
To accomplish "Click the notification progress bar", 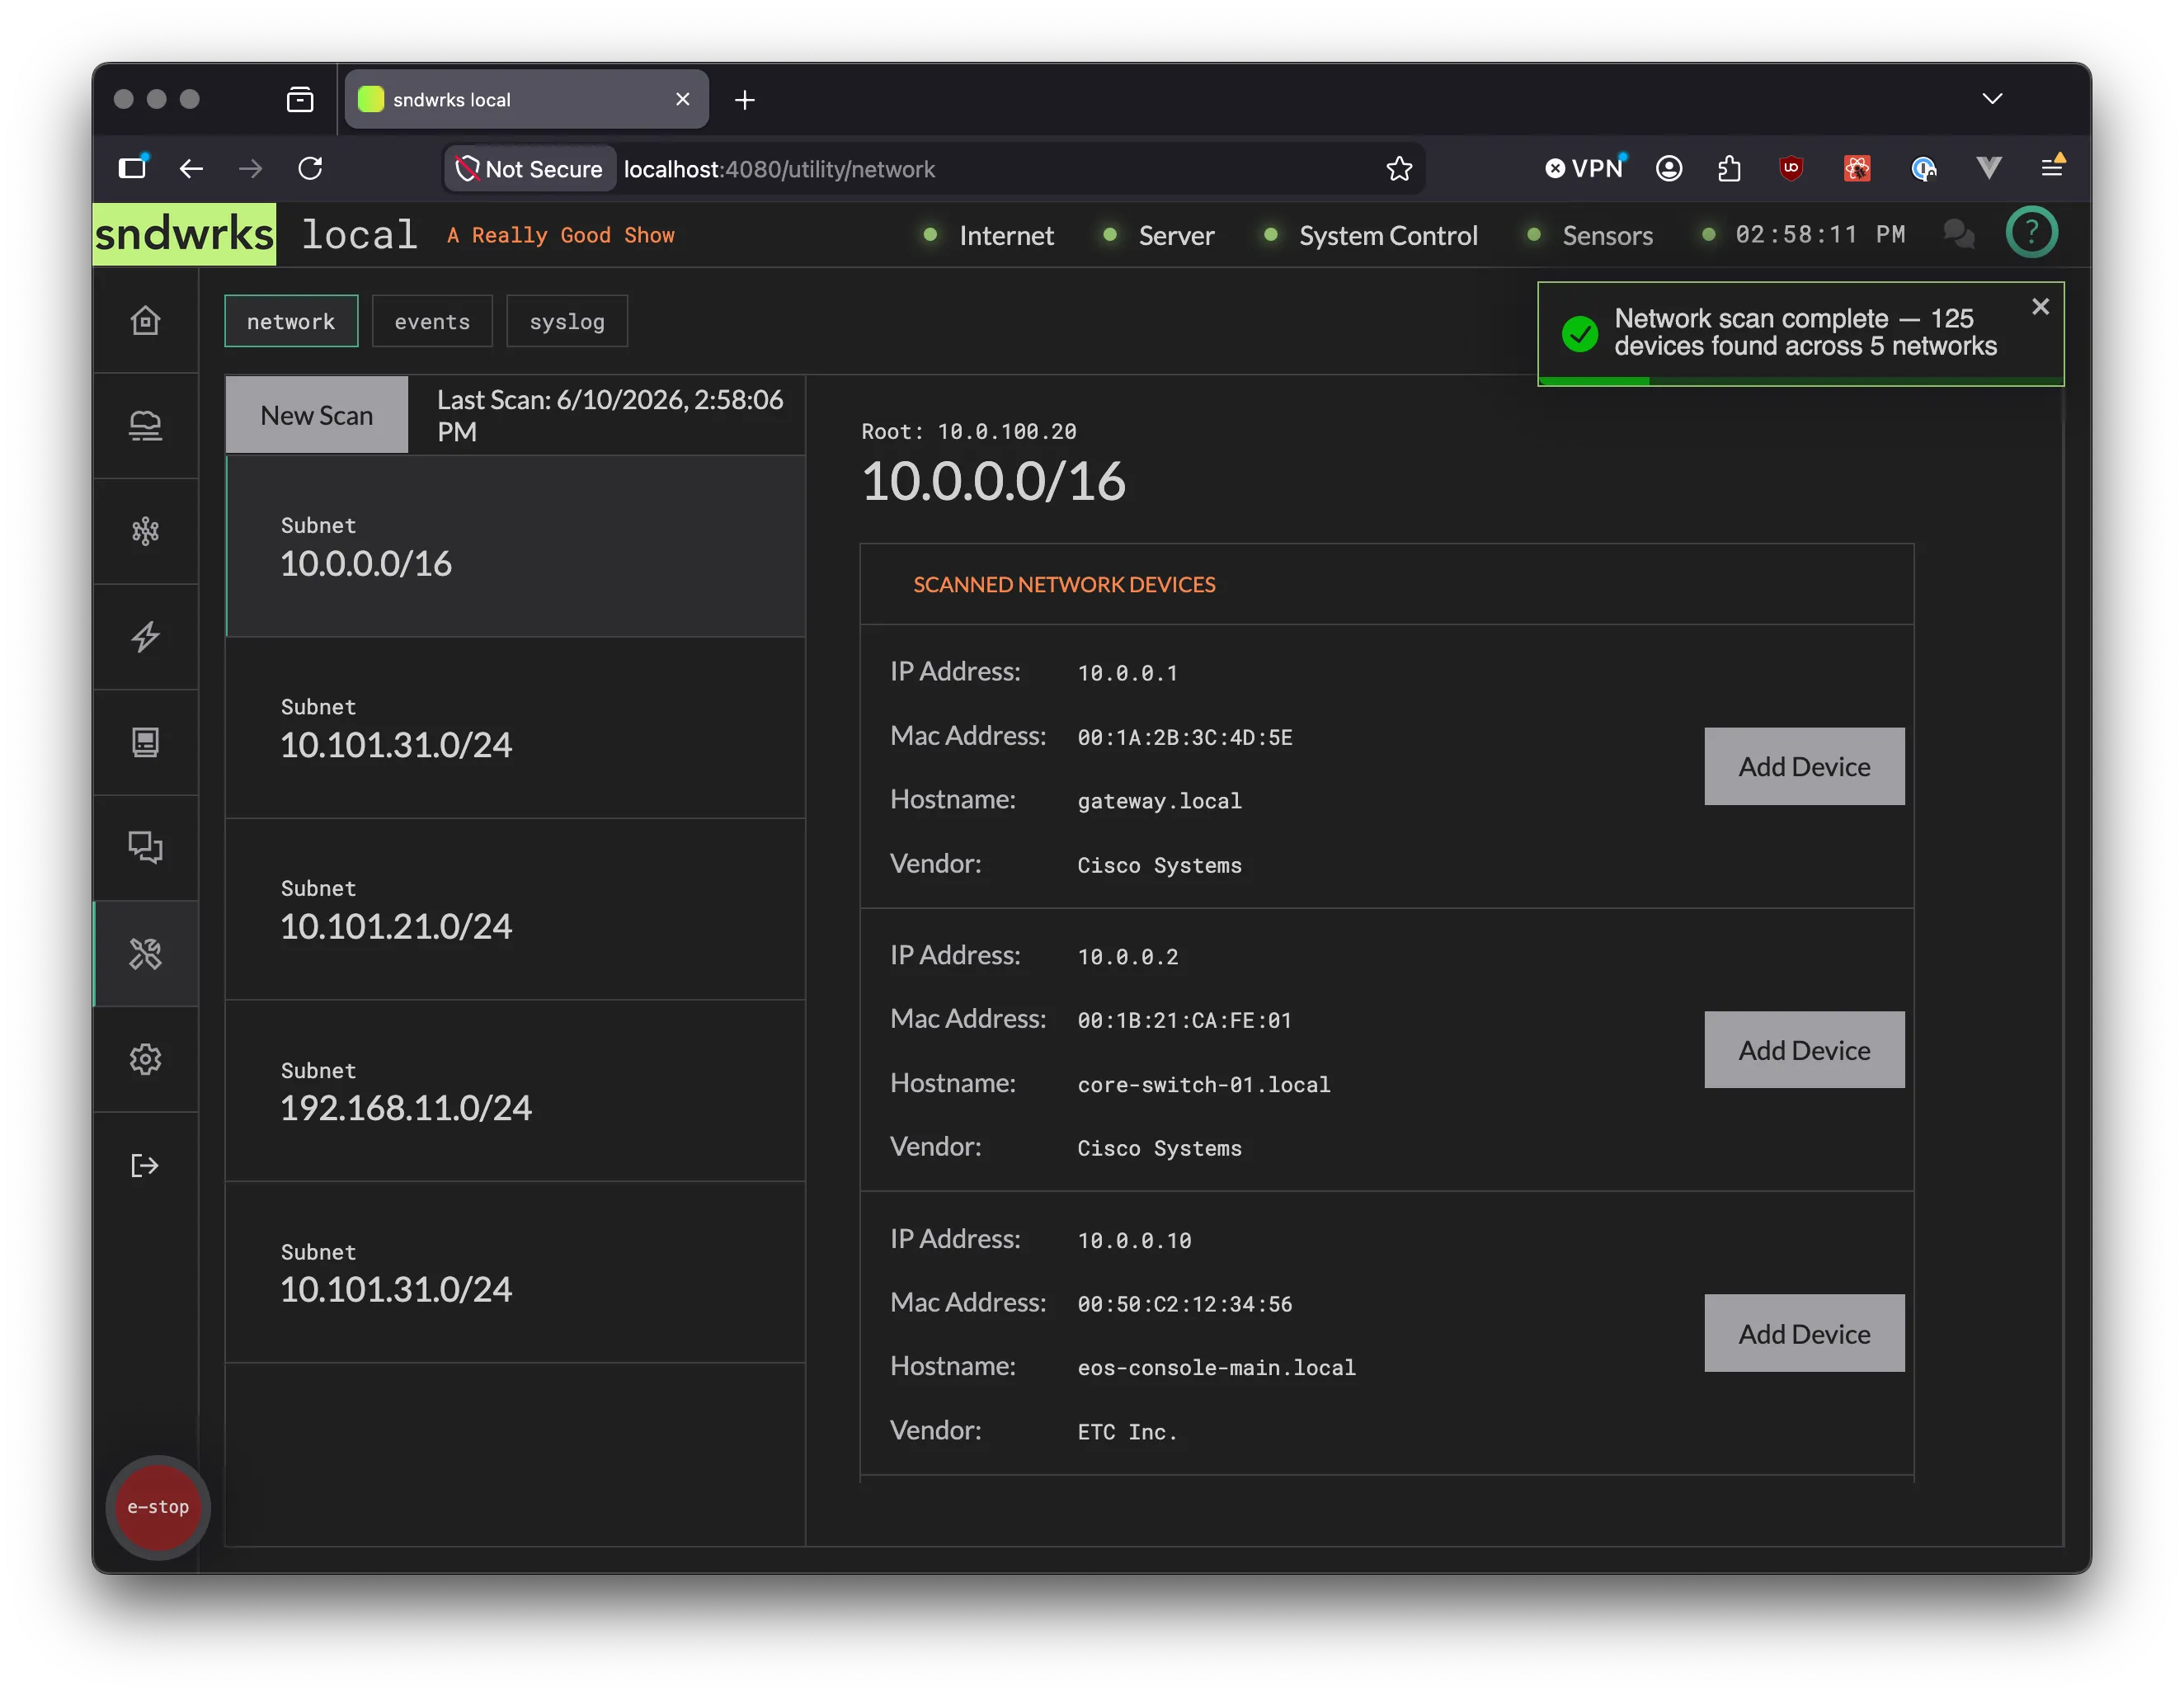I will pyautogui.click(x=1801, y=381).
